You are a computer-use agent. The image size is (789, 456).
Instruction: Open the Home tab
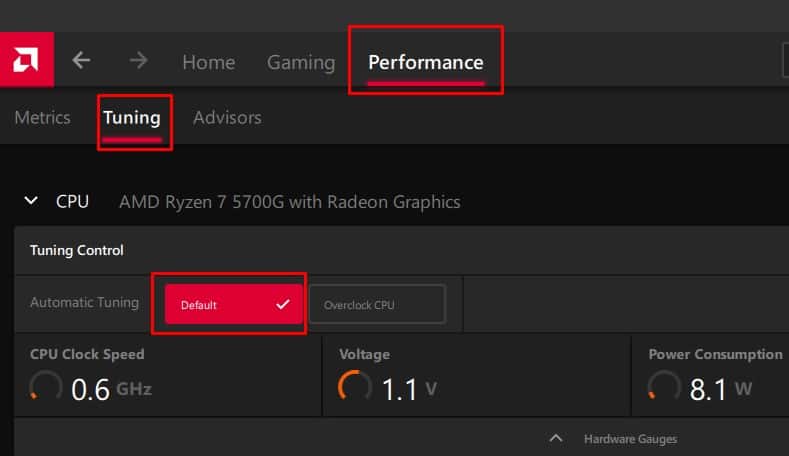208,62
